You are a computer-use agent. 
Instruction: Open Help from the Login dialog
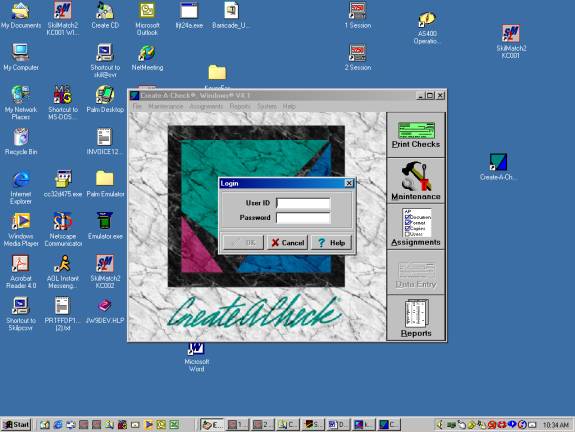[x=331, y=242]
